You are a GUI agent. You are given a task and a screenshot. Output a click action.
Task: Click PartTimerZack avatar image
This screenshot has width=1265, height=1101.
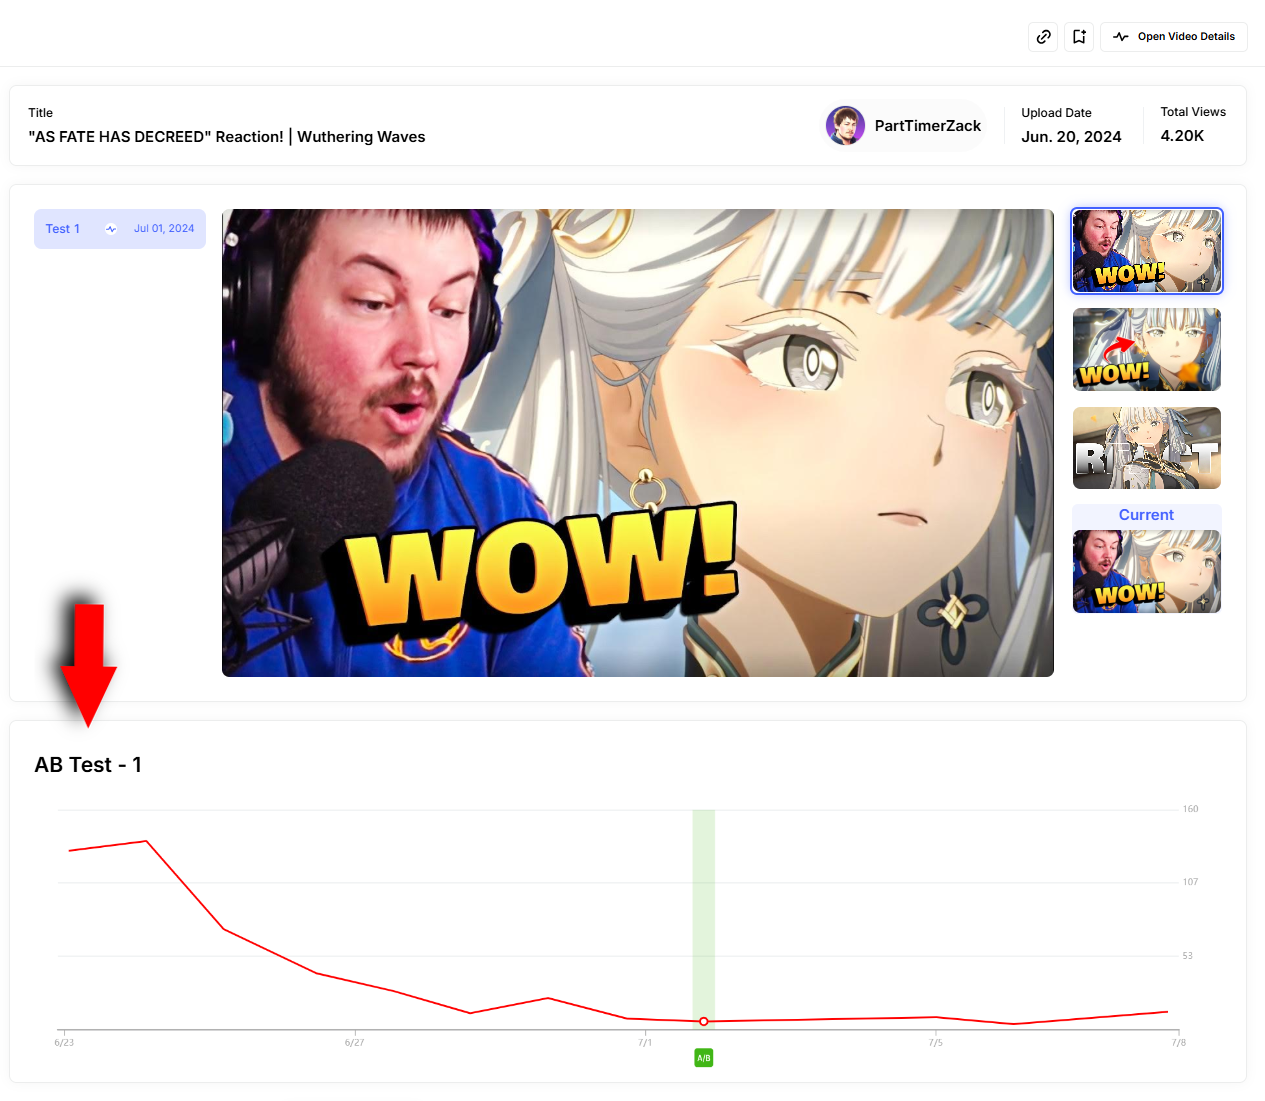coord(845,126)
